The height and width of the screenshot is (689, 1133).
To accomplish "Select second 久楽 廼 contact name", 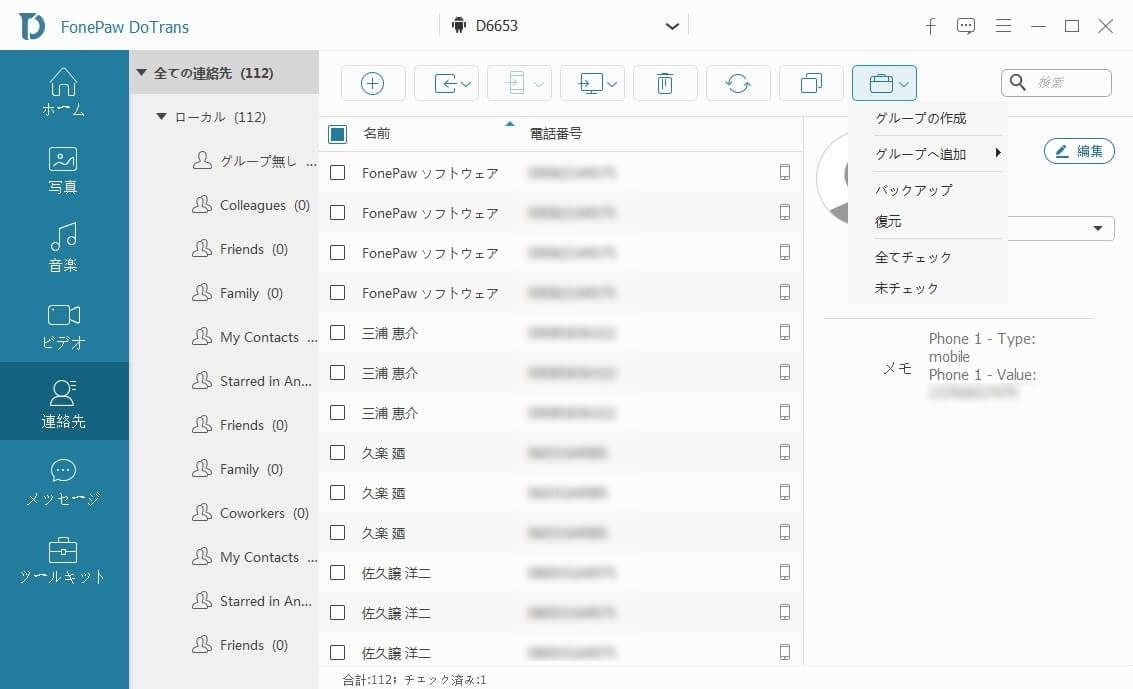I will pos(383,493).
